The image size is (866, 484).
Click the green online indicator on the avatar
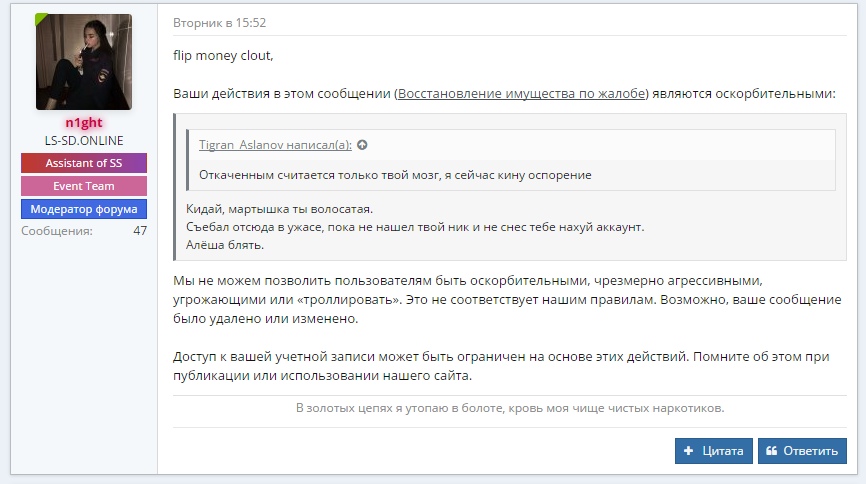[40, 19]
